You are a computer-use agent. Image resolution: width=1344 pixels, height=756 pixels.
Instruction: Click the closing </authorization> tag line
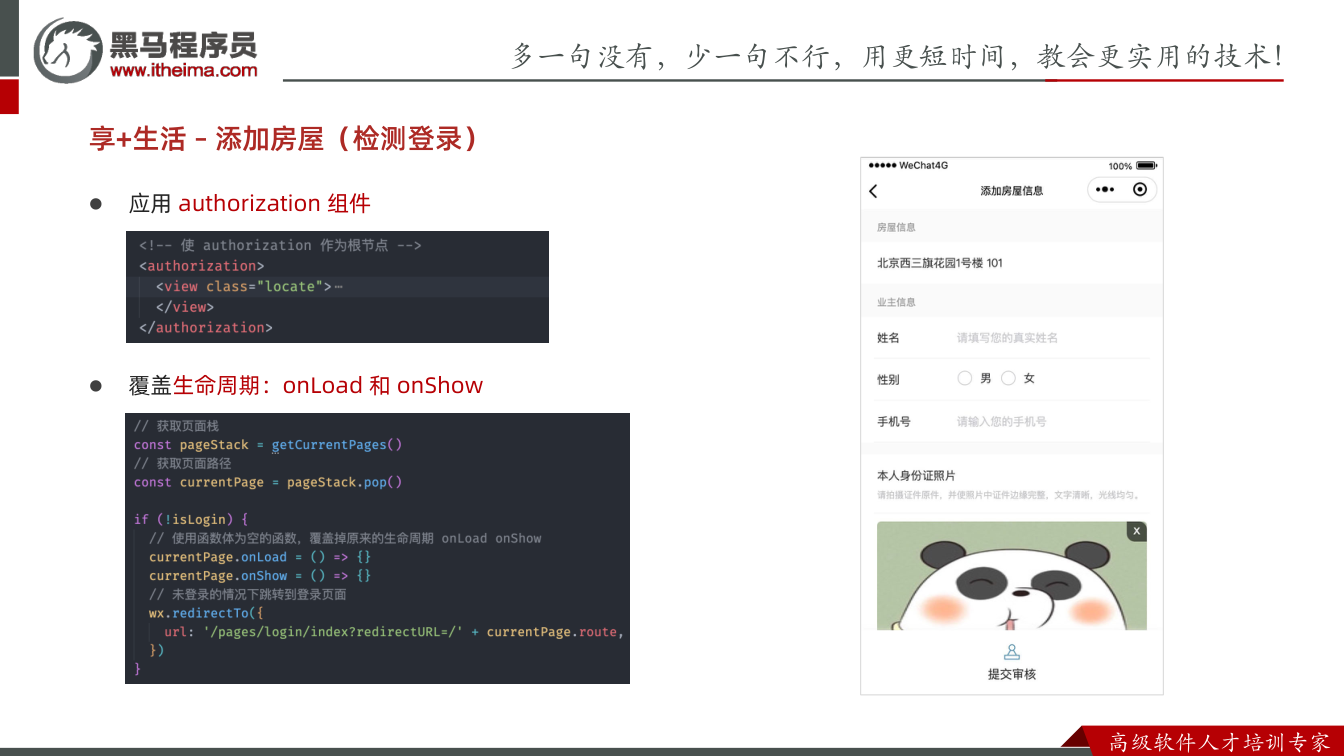click(x=206, y=328)
